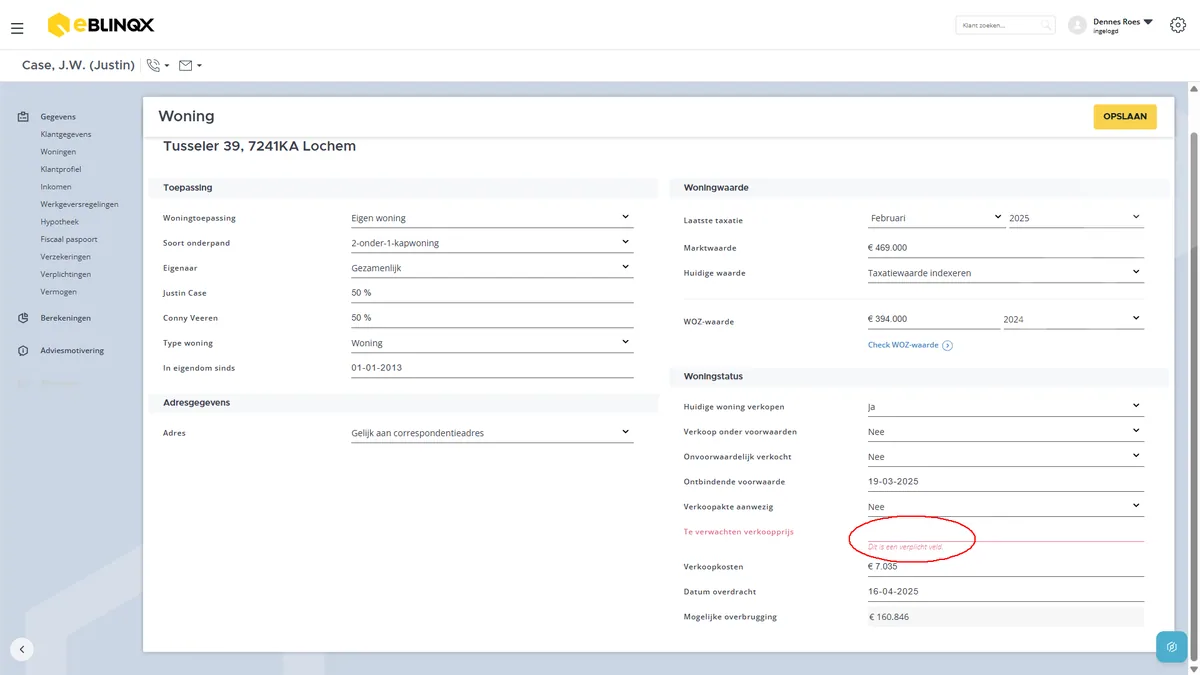The width and height of the screenshot is (1200, 675).
Task: Click the Verkoopkosten input field
Action: pos(1005,566)
